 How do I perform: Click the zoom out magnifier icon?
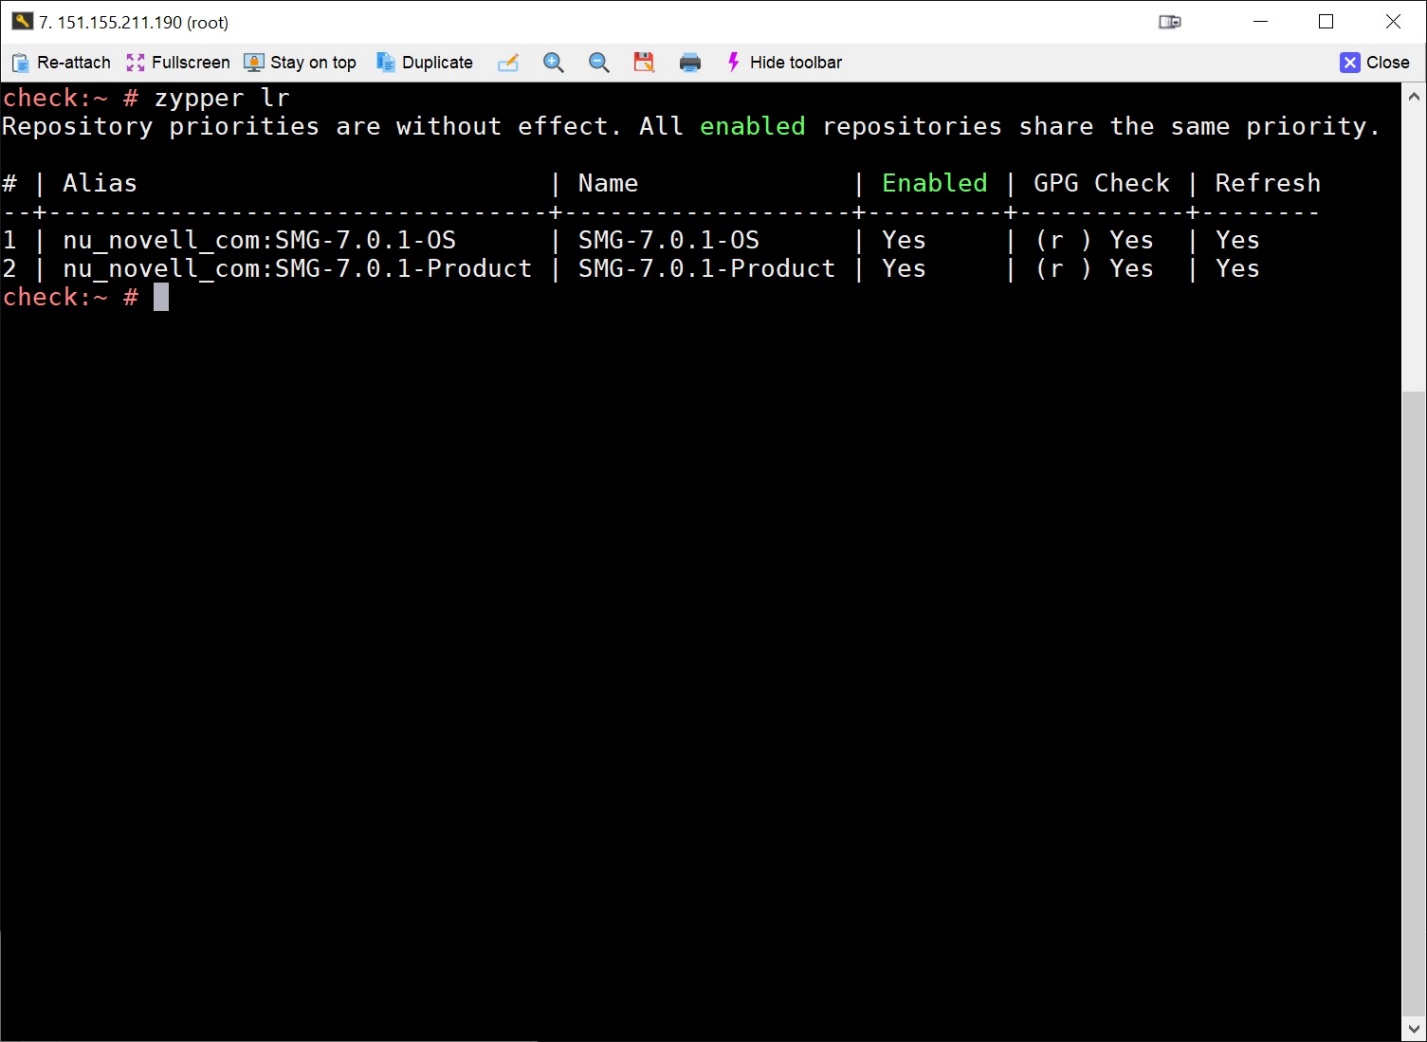coord(598,62)
